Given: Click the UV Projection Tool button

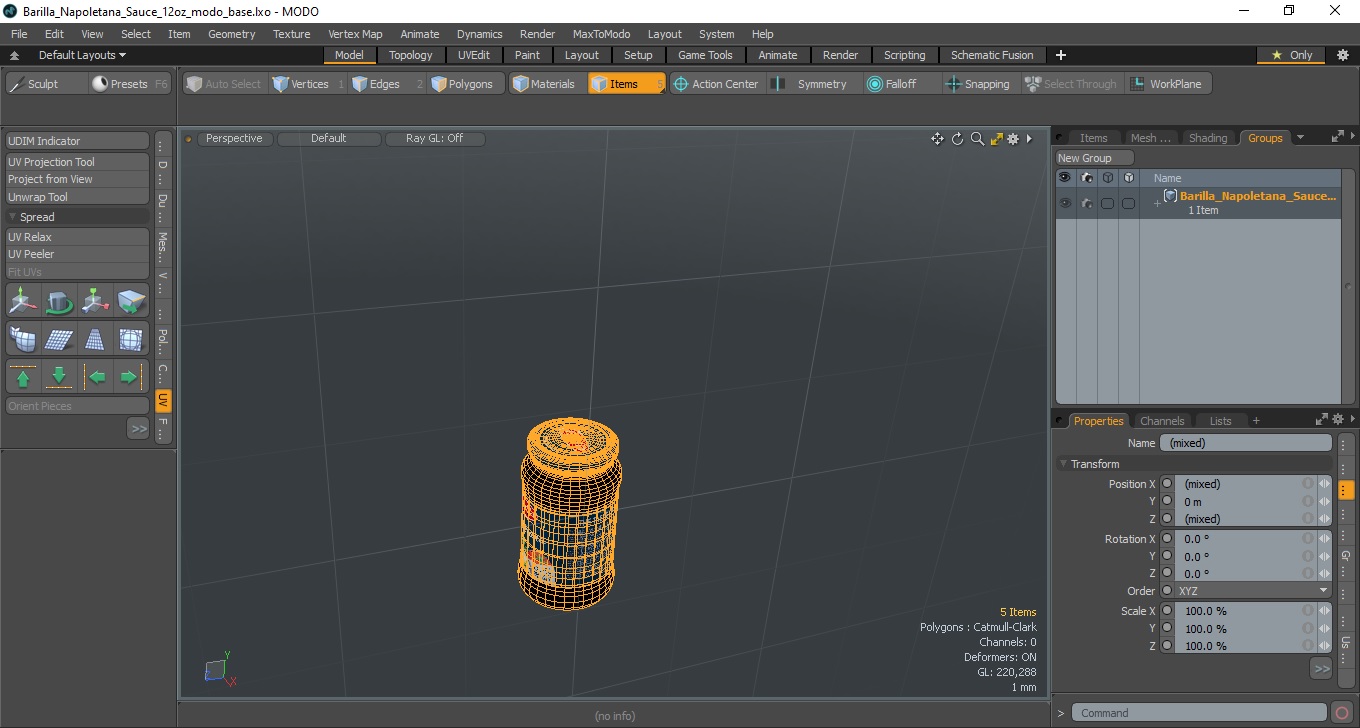Looking at the screenshot, I should tap(77, 162).
